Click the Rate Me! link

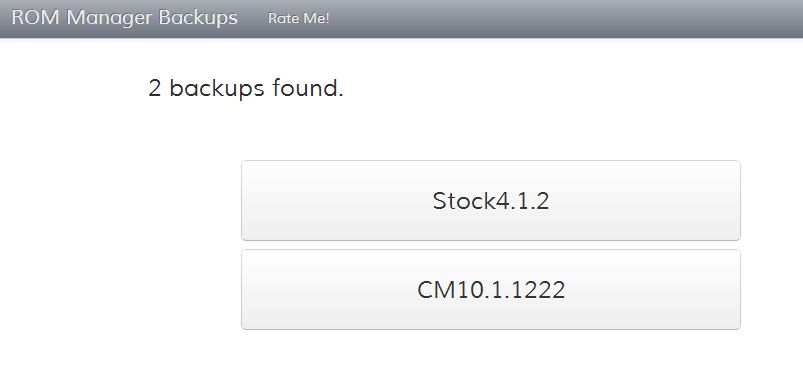click(299, 18)
